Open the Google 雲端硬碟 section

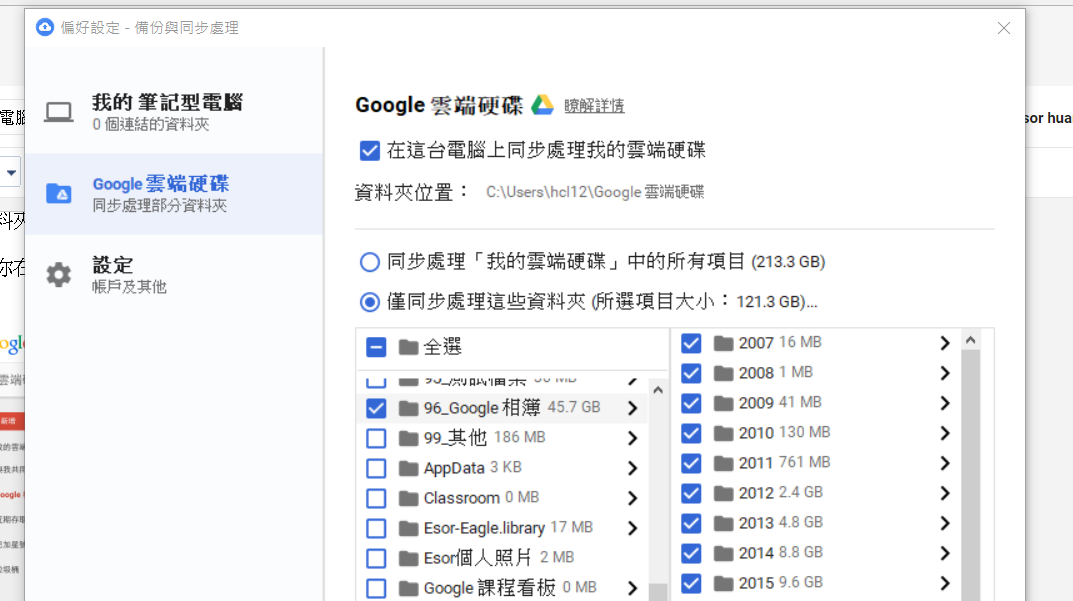(x=174, y=194)
